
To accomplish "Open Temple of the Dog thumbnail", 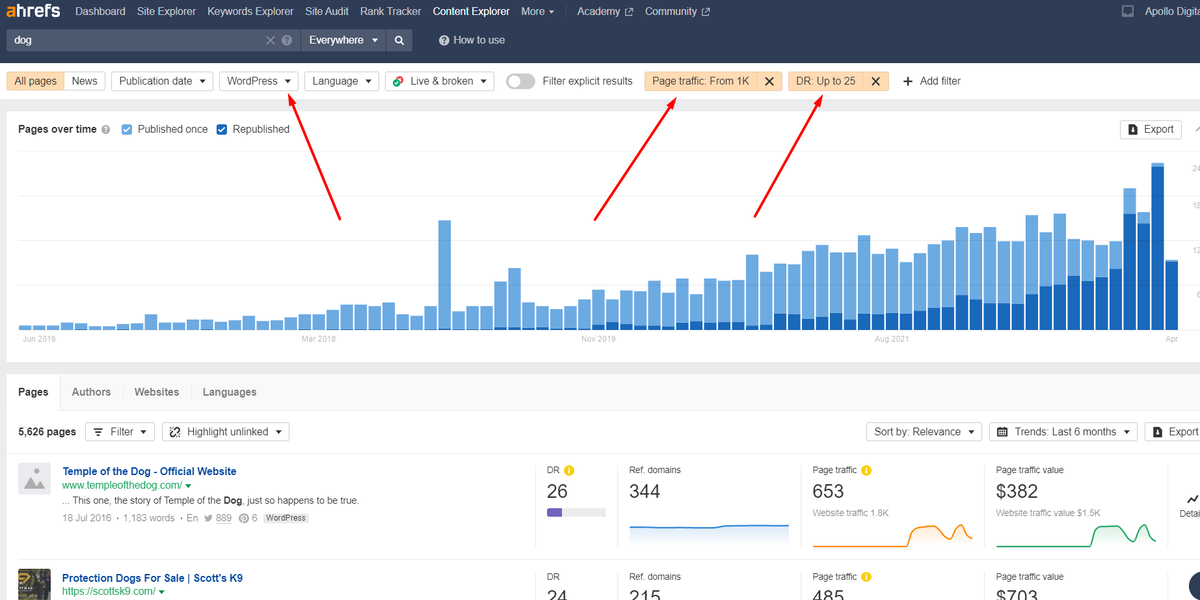I will [34, 478].
